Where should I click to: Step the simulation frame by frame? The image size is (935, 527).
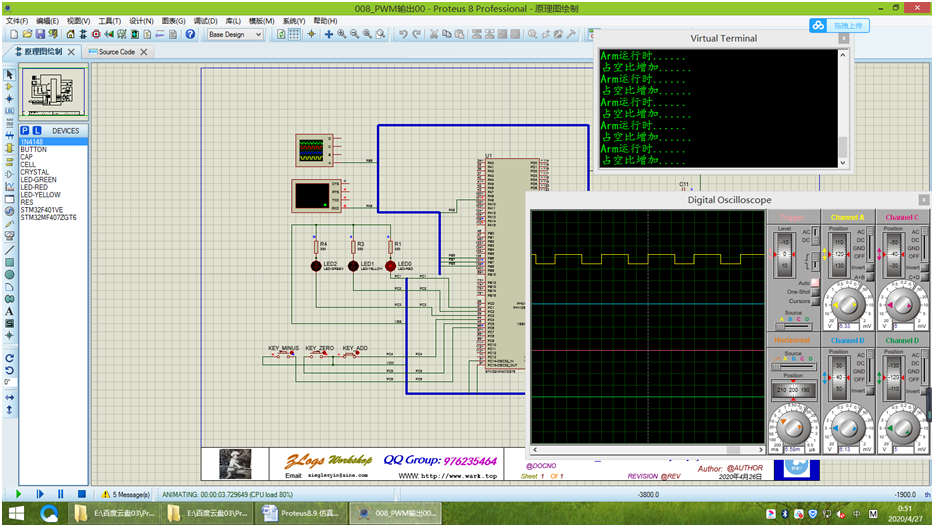click(x=40, y=494)
